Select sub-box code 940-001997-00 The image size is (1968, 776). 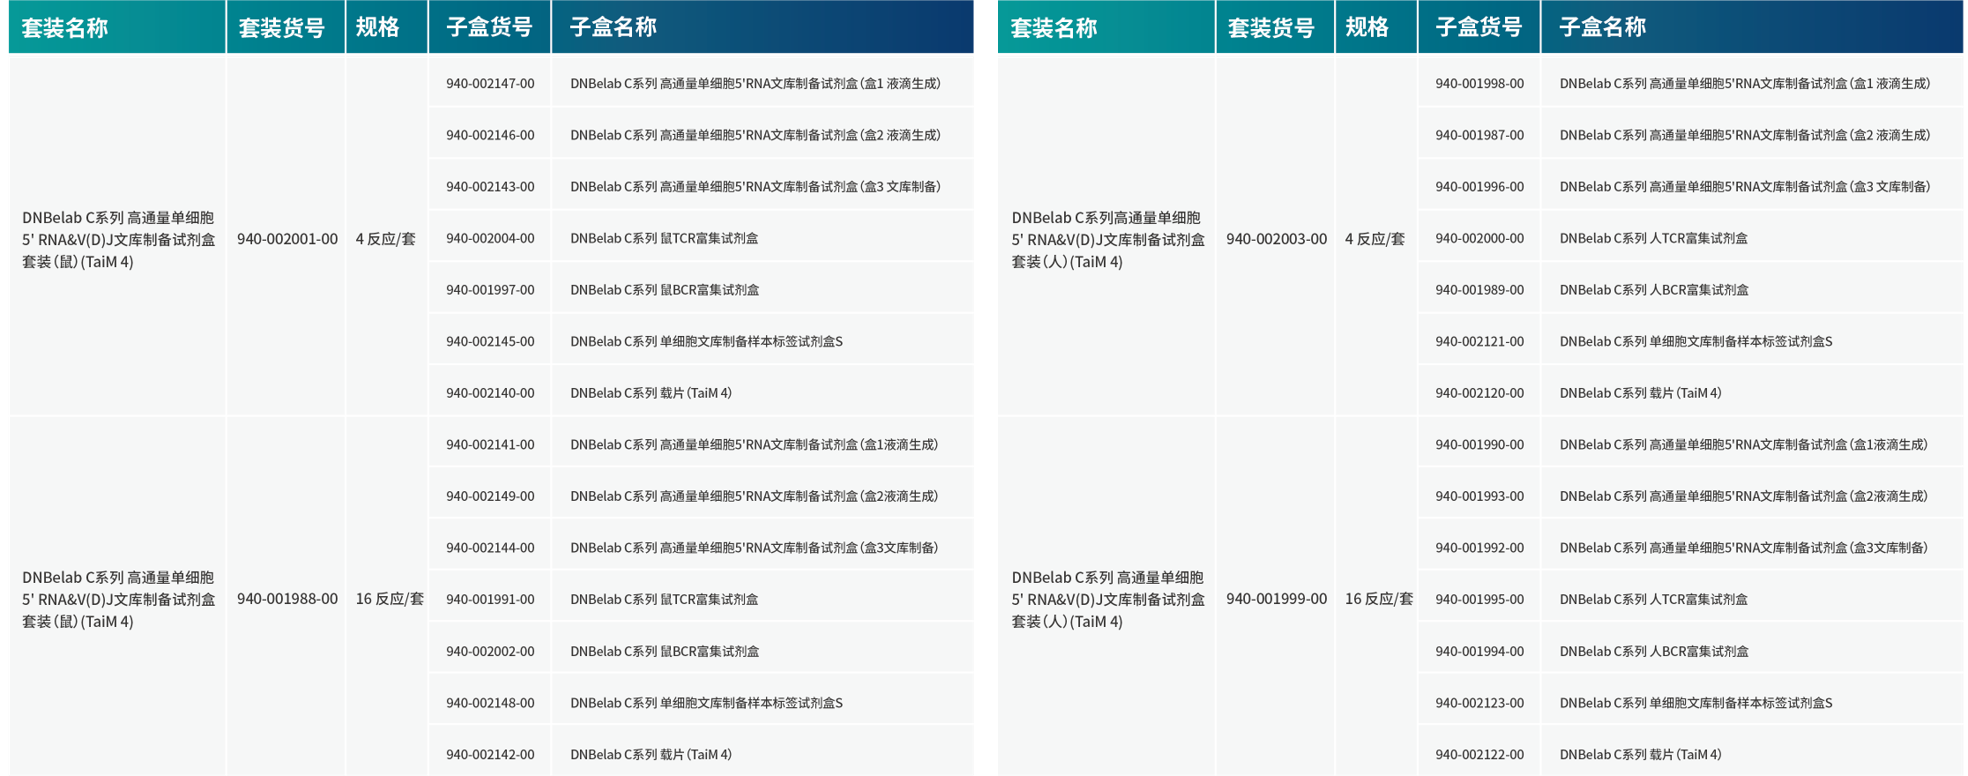point(490,290)
